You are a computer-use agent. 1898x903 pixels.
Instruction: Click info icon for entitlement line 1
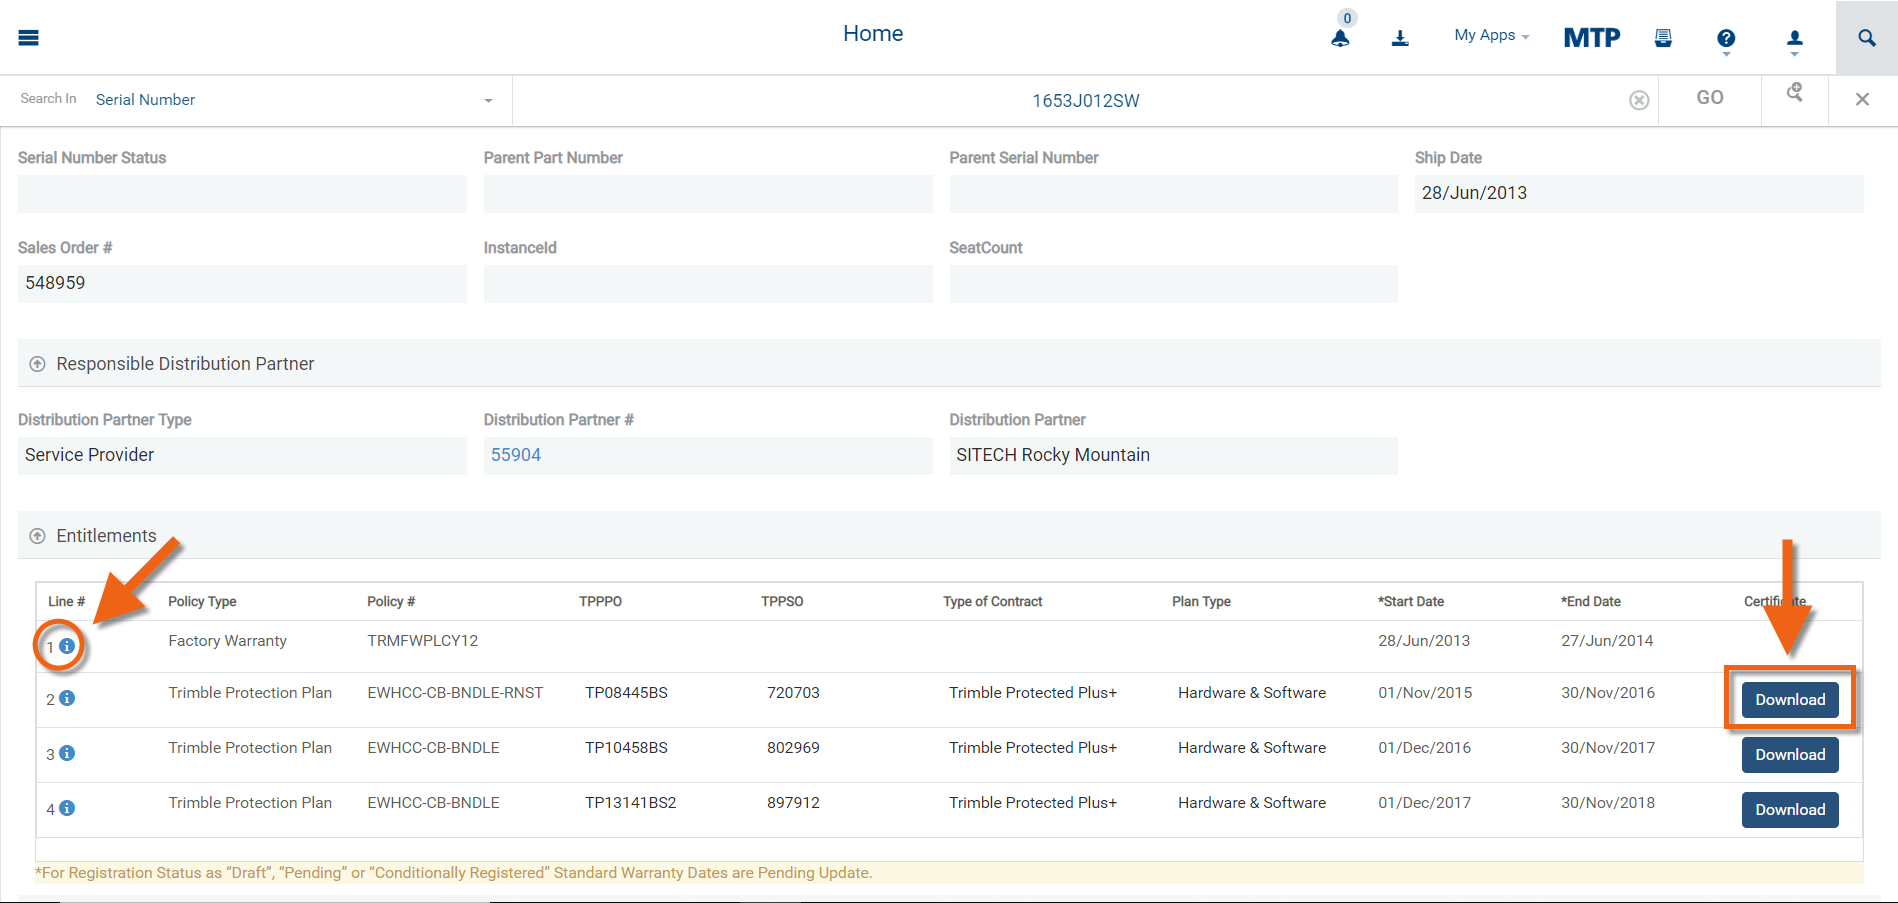click(67, 646)
